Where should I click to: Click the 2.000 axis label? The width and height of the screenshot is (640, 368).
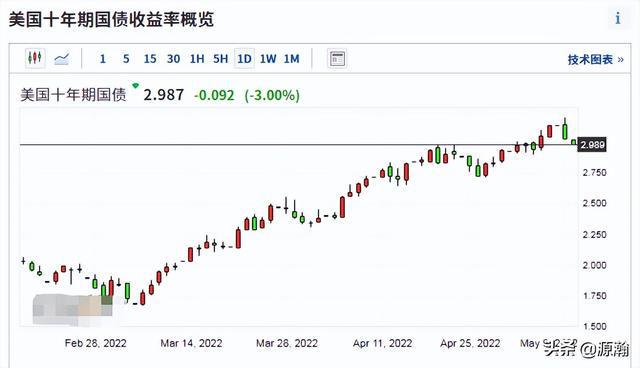tap(595, 265)
